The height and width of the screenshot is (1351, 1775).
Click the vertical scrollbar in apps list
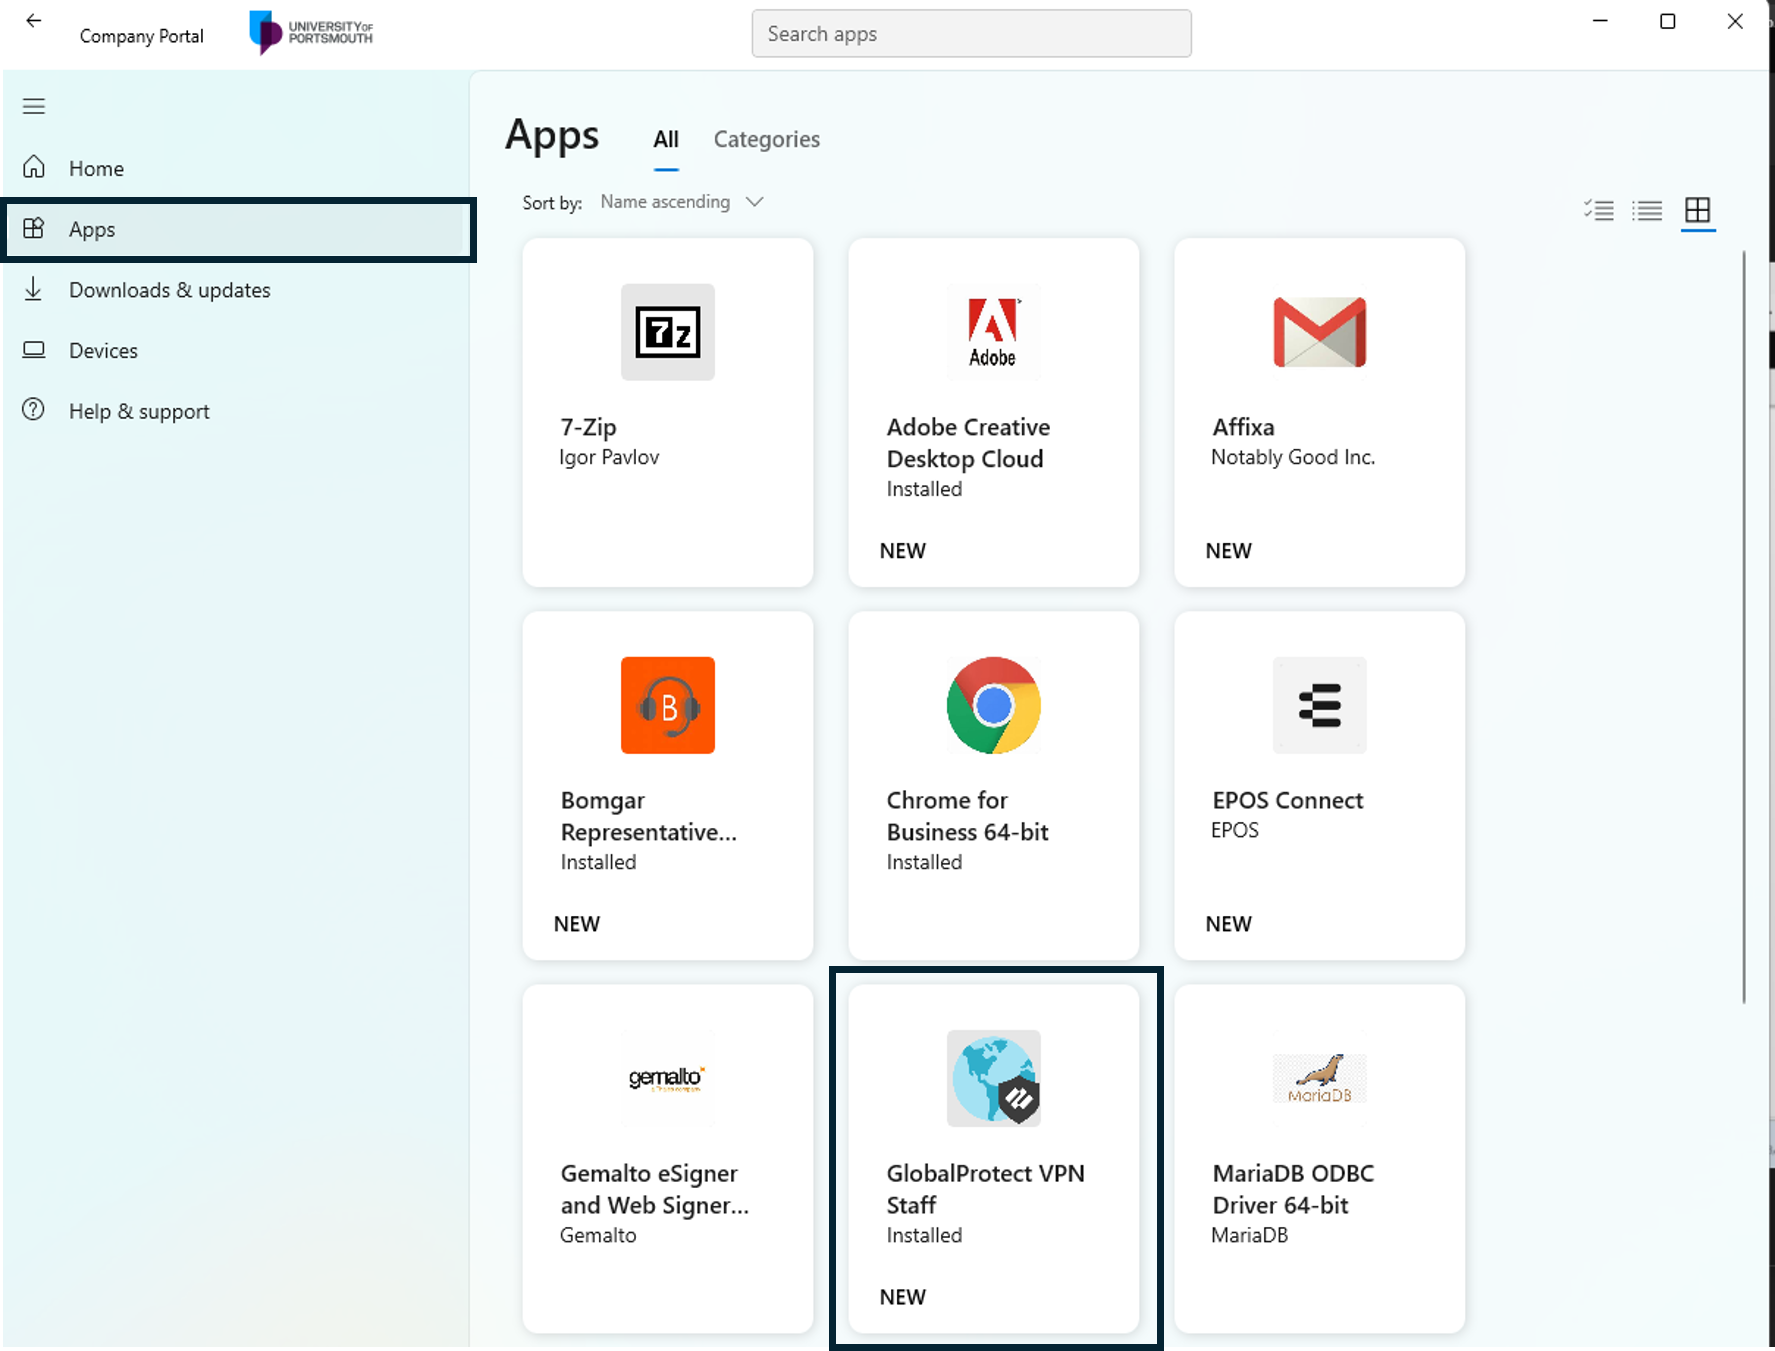pyautogui.click(x=1744, y=627)
